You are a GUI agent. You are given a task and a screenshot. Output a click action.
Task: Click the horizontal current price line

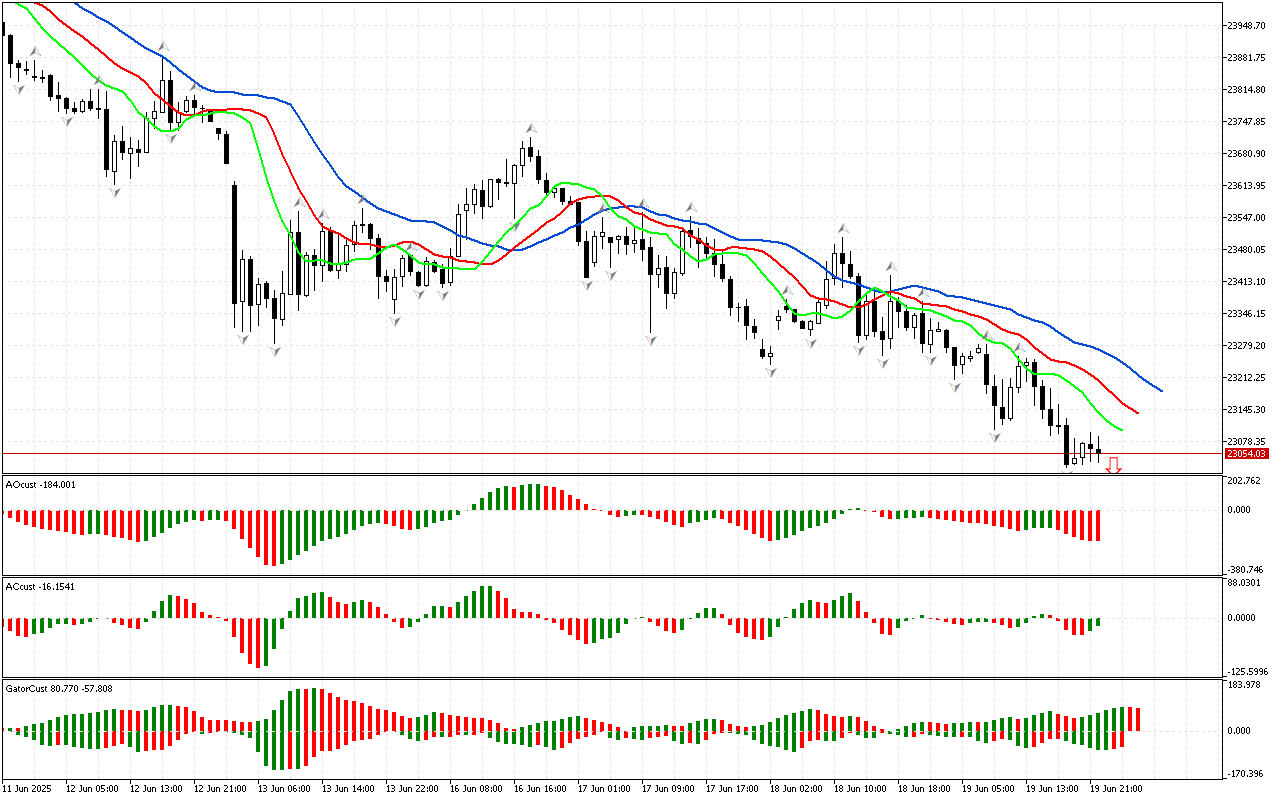[x=600, y=454]
